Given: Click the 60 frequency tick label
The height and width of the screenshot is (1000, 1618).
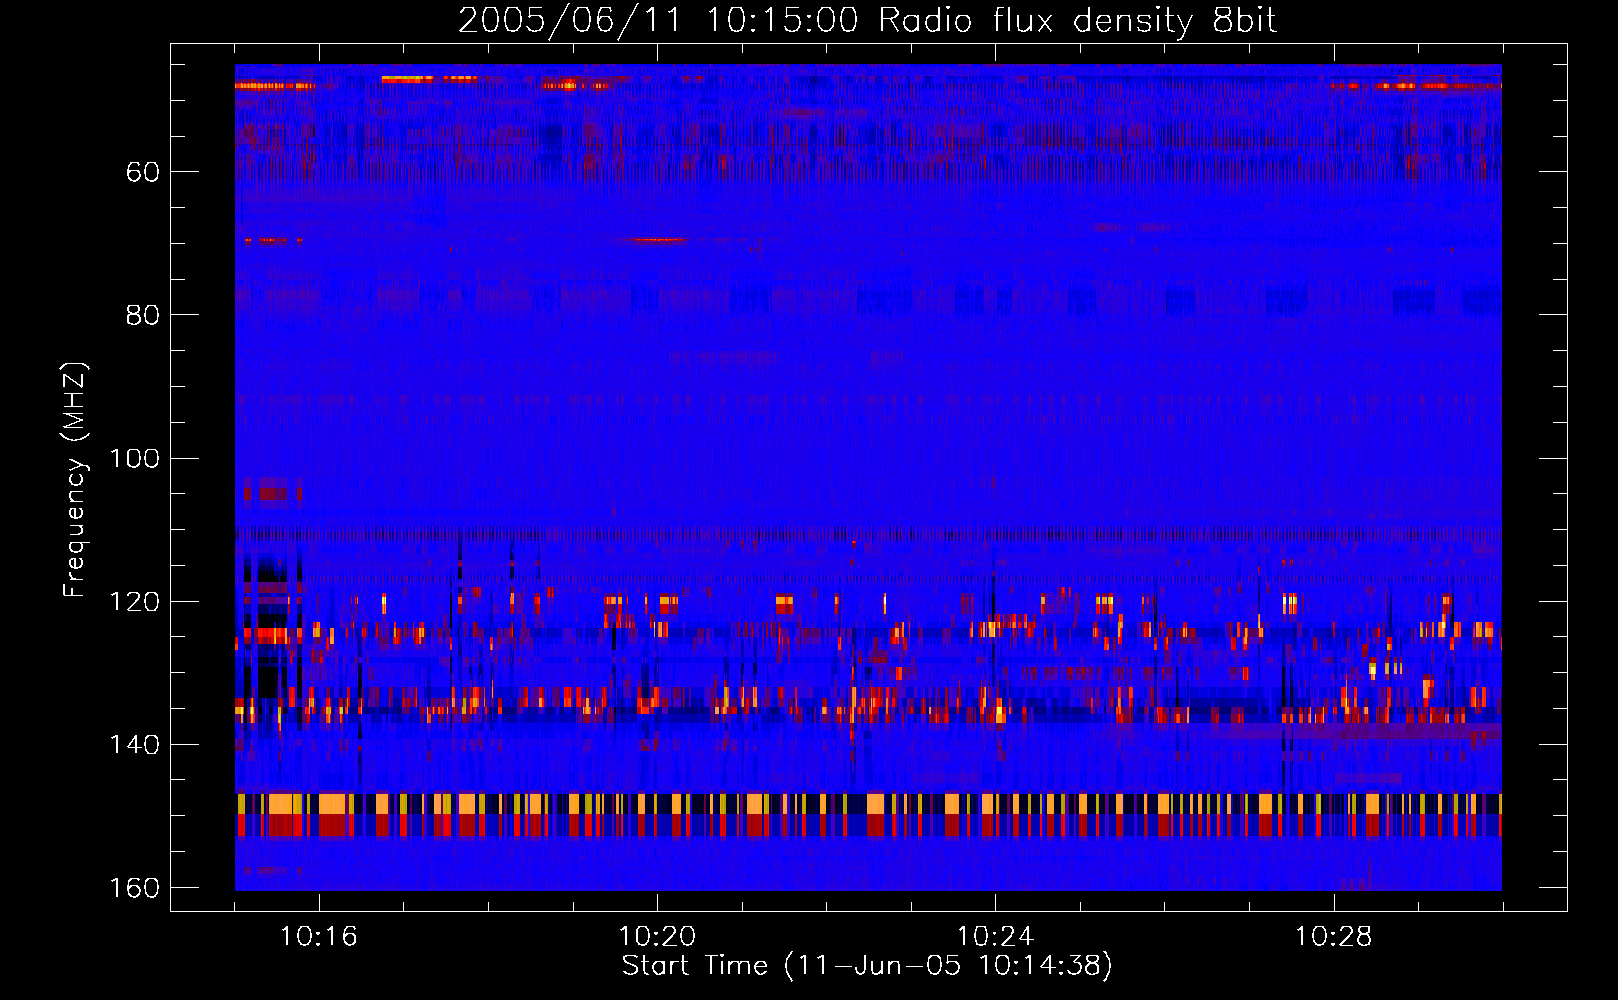Looking at the screenshot, I should click(x=143, y=173).
